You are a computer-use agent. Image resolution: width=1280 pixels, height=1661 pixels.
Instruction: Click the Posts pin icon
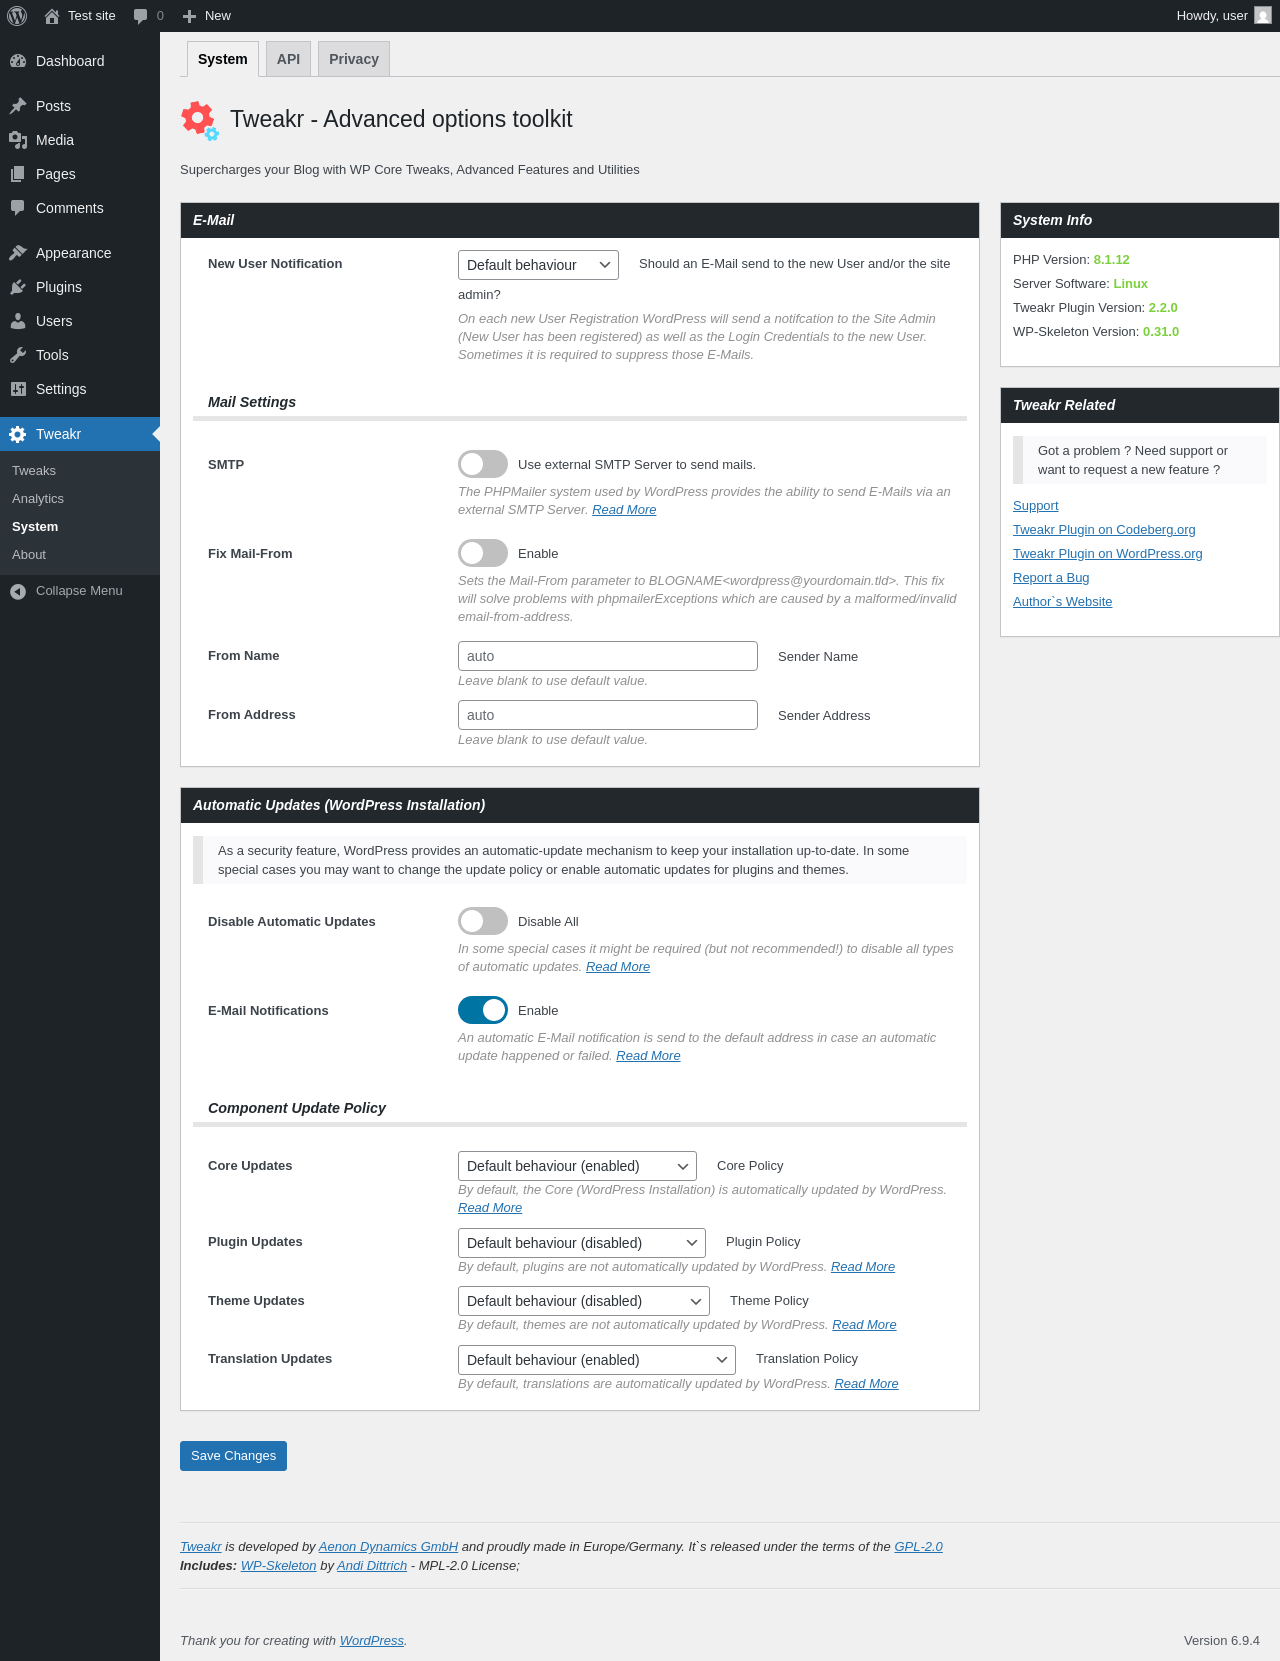[18, 106]
